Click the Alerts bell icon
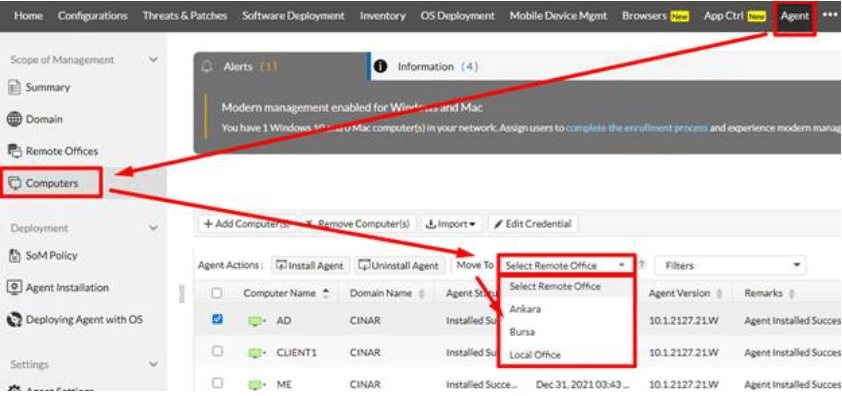 (207, 67)
